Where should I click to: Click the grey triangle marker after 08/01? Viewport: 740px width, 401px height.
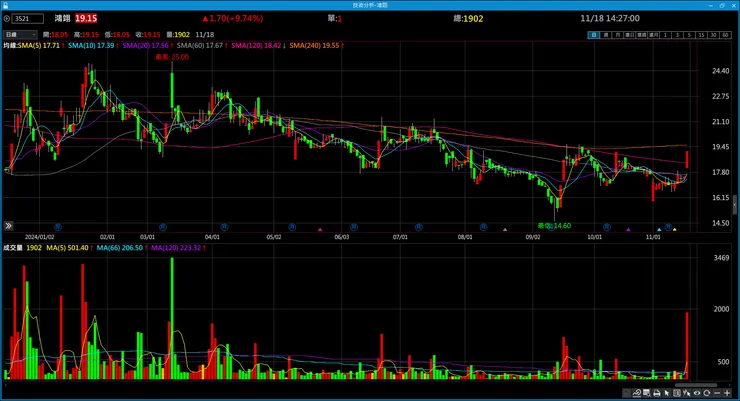click(505, 230)
